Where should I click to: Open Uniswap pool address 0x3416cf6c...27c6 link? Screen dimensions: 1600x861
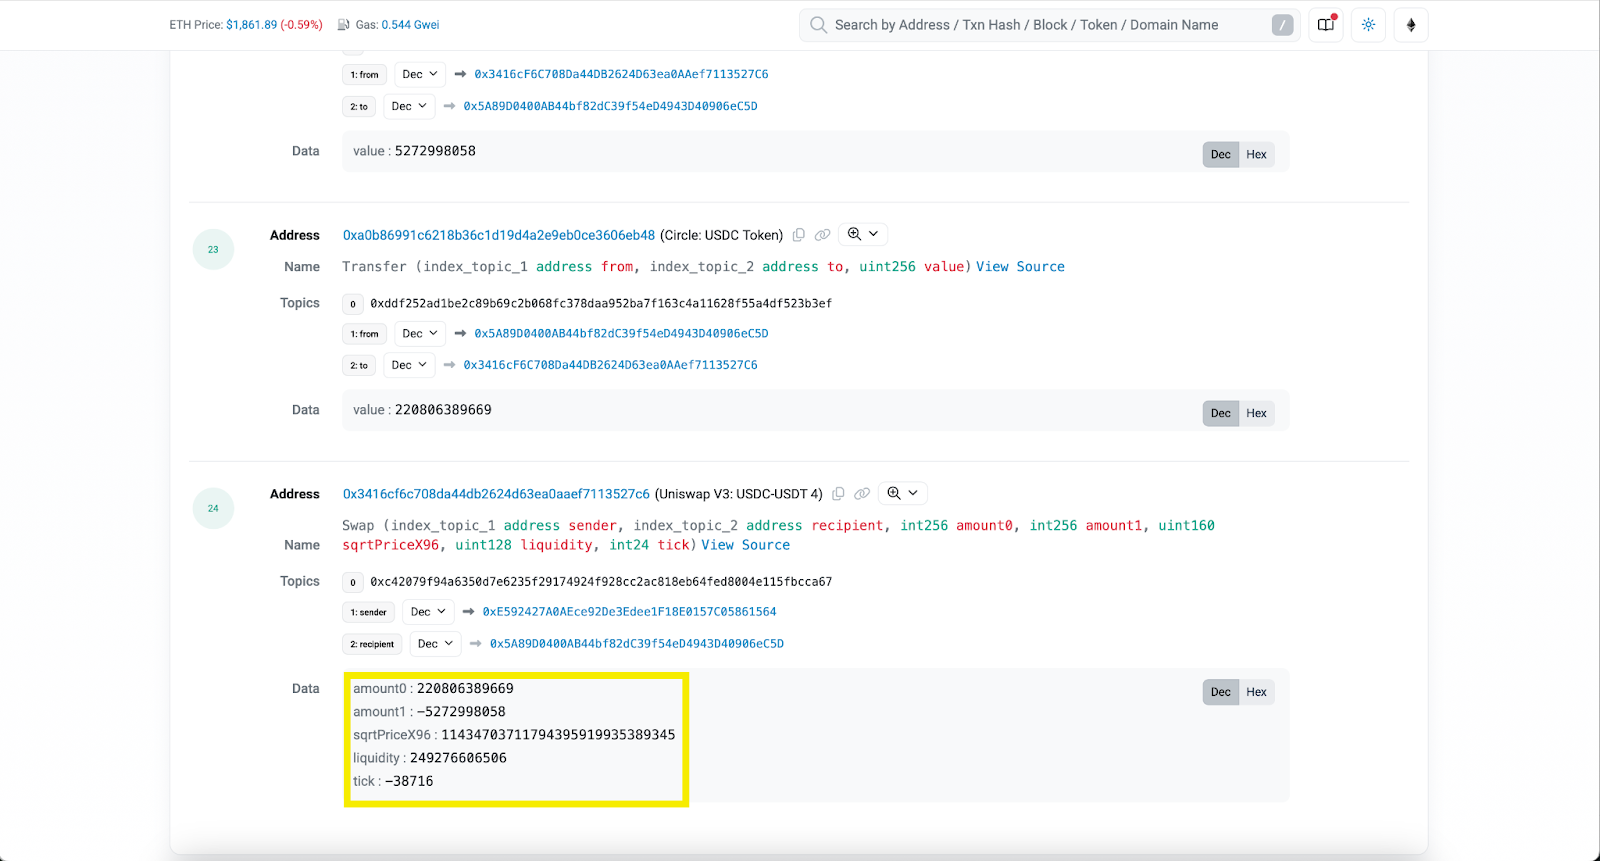pyautogui.click(x=496, y=494)
